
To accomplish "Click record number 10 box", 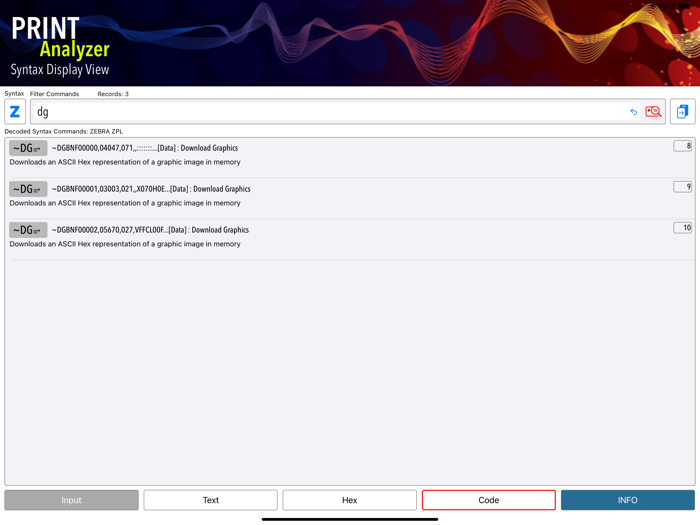I will (x=683, y=228).
